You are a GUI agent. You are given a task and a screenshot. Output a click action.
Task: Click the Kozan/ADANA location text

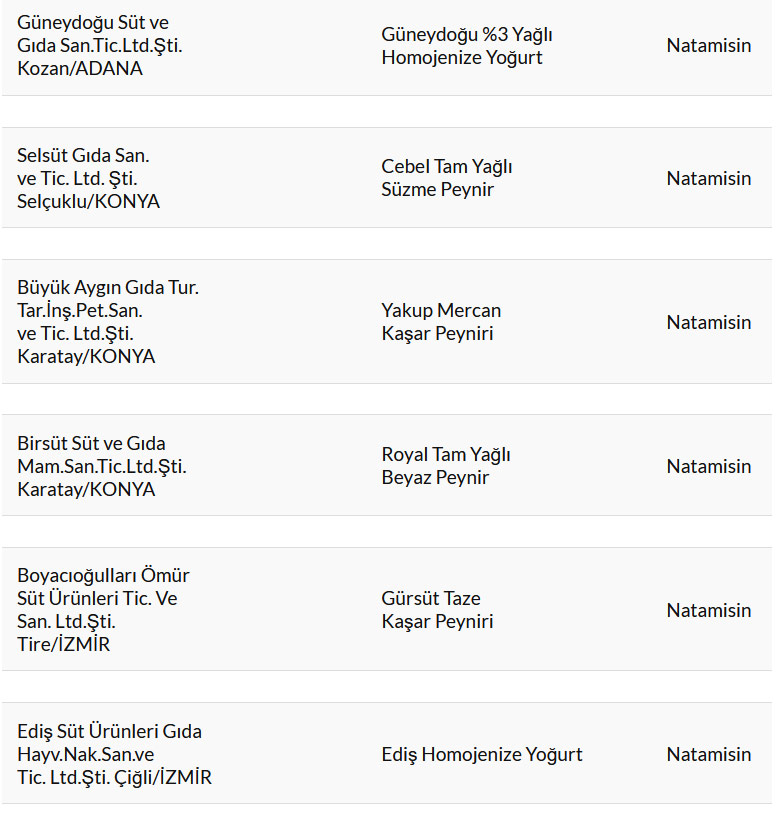(x=80, y=69)
